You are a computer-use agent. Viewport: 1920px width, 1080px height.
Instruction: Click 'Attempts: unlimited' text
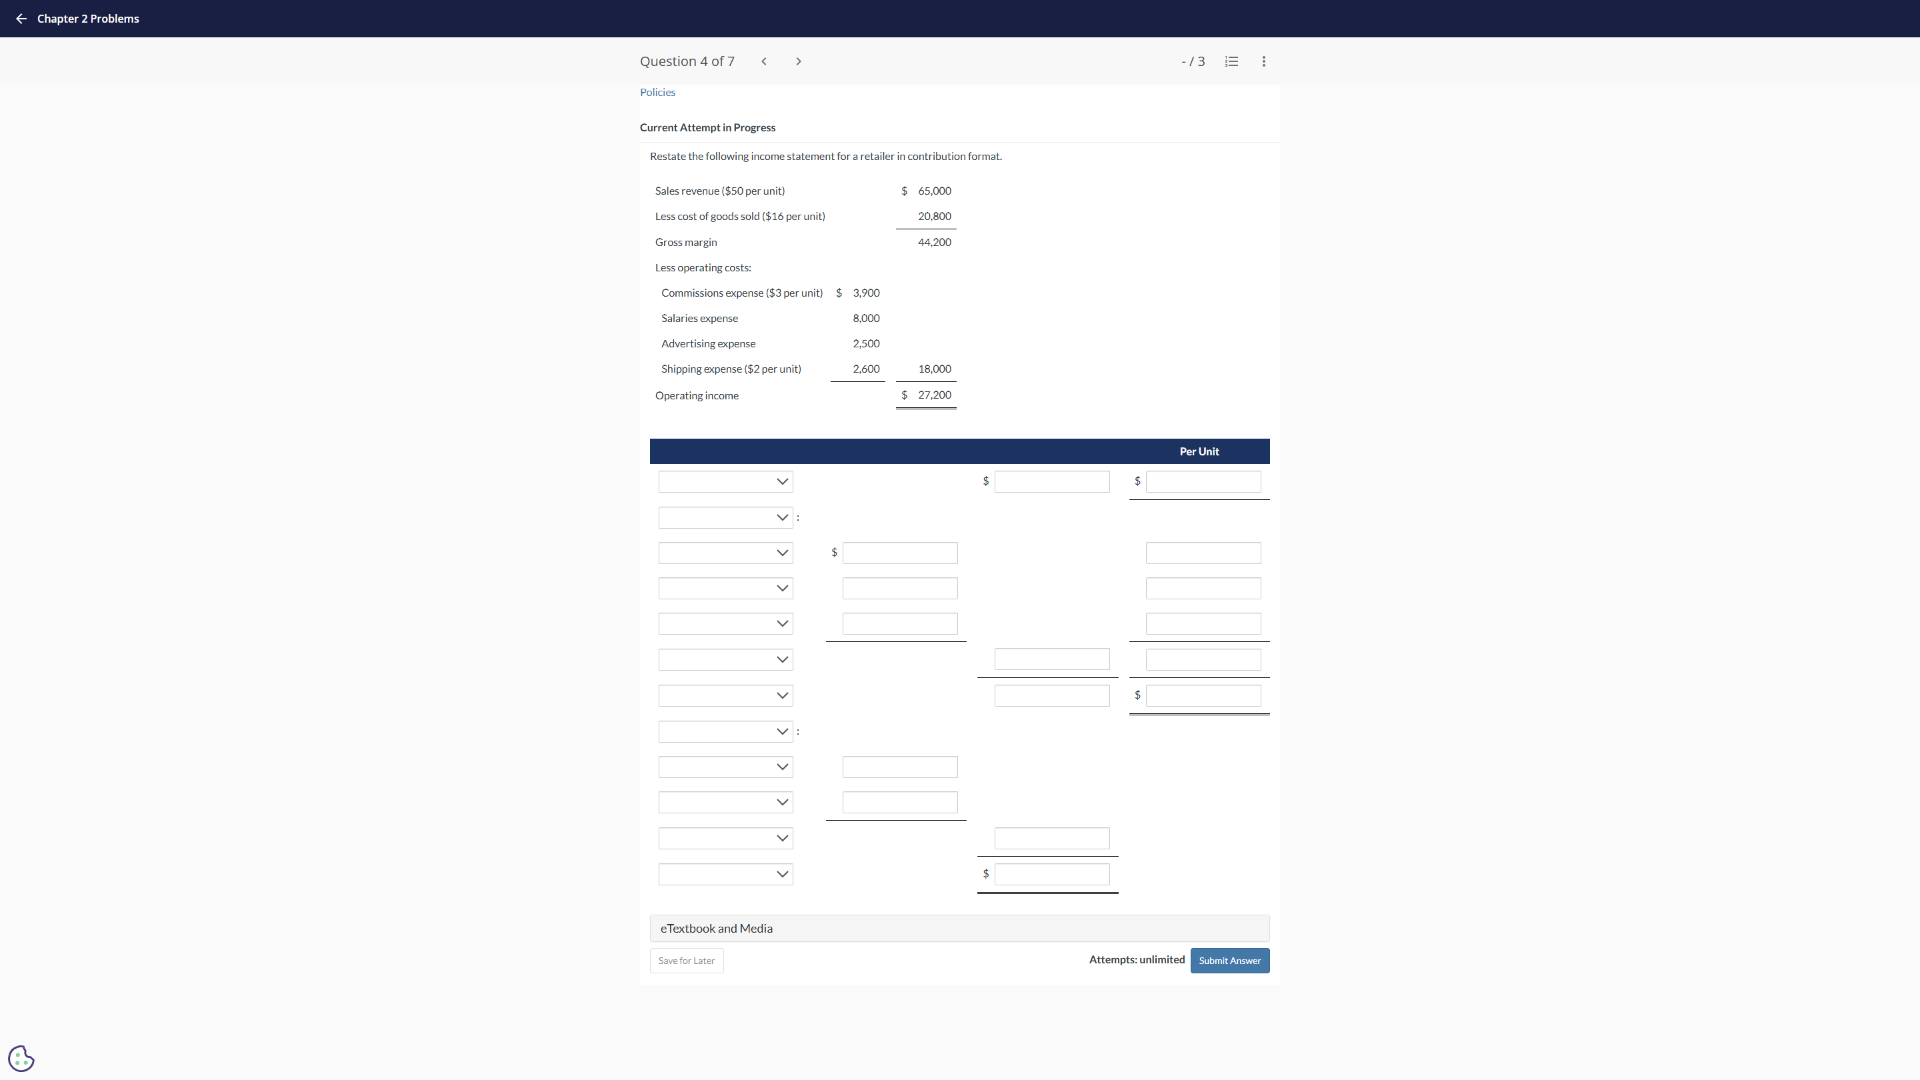[1137, 960]
